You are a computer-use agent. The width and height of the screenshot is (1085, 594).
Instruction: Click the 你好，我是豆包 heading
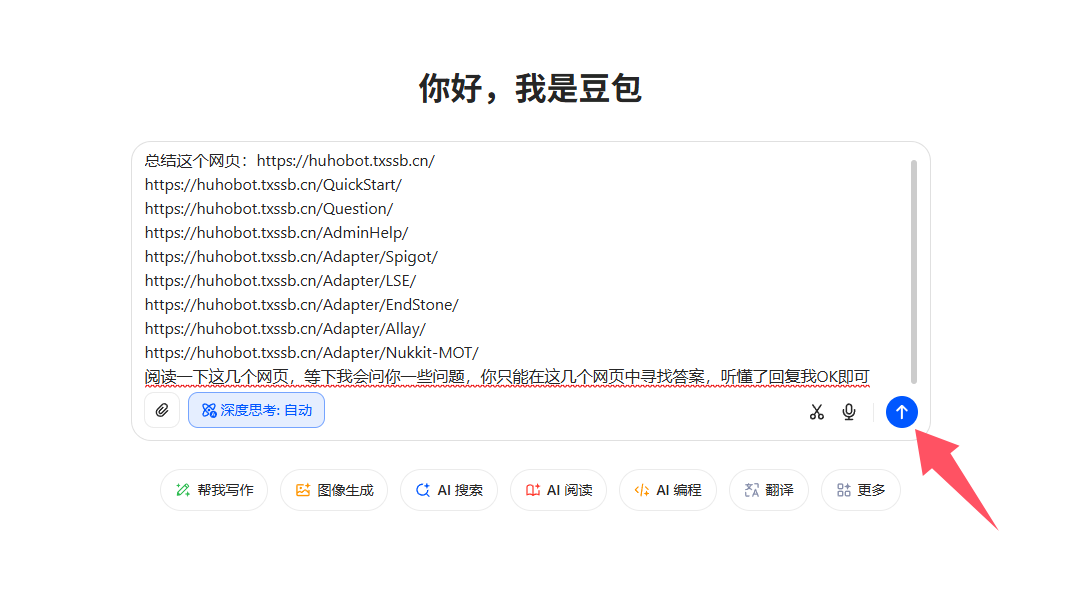(531, 89)
